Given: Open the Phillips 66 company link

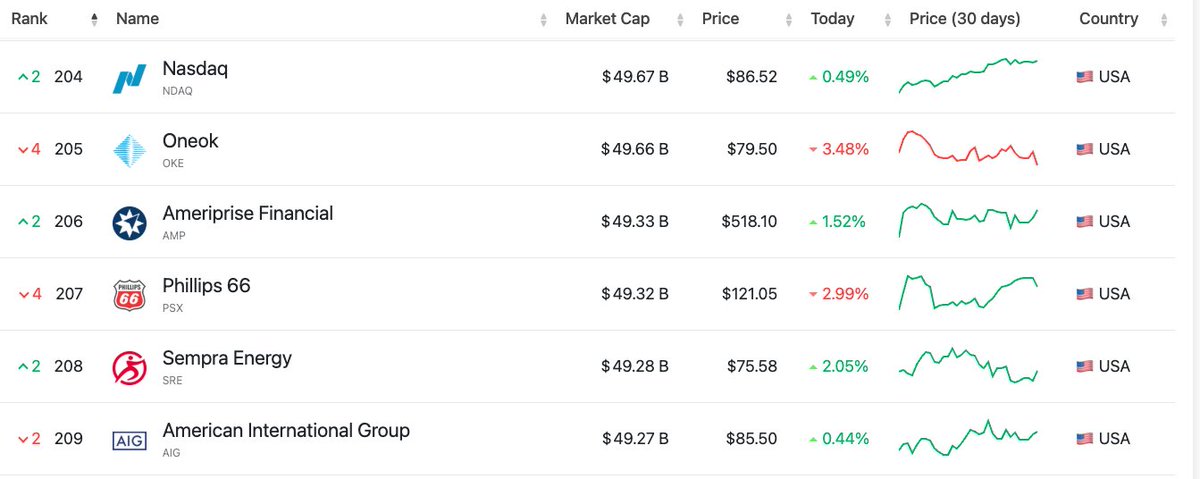Looking at the screenshot, I should [206, 286].
